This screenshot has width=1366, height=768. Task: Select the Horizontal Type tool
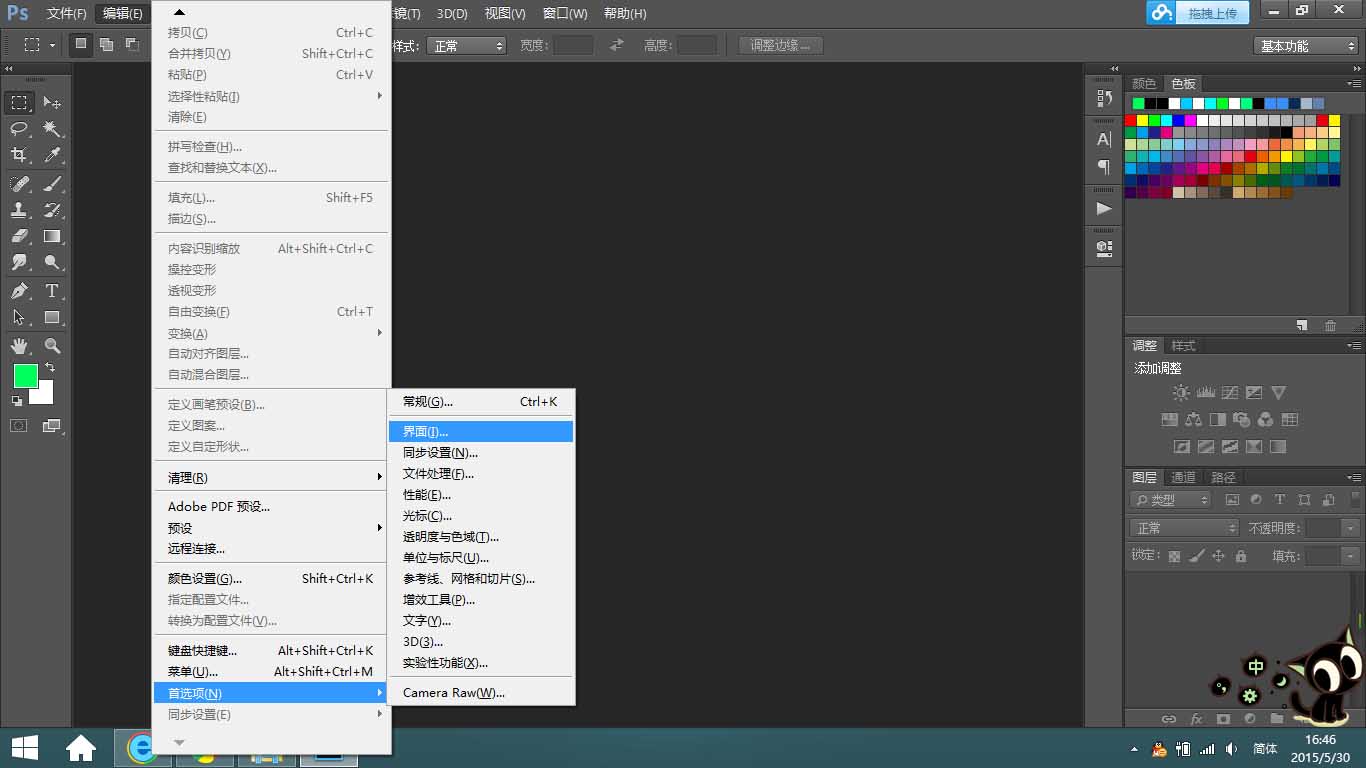click(52, 291)
